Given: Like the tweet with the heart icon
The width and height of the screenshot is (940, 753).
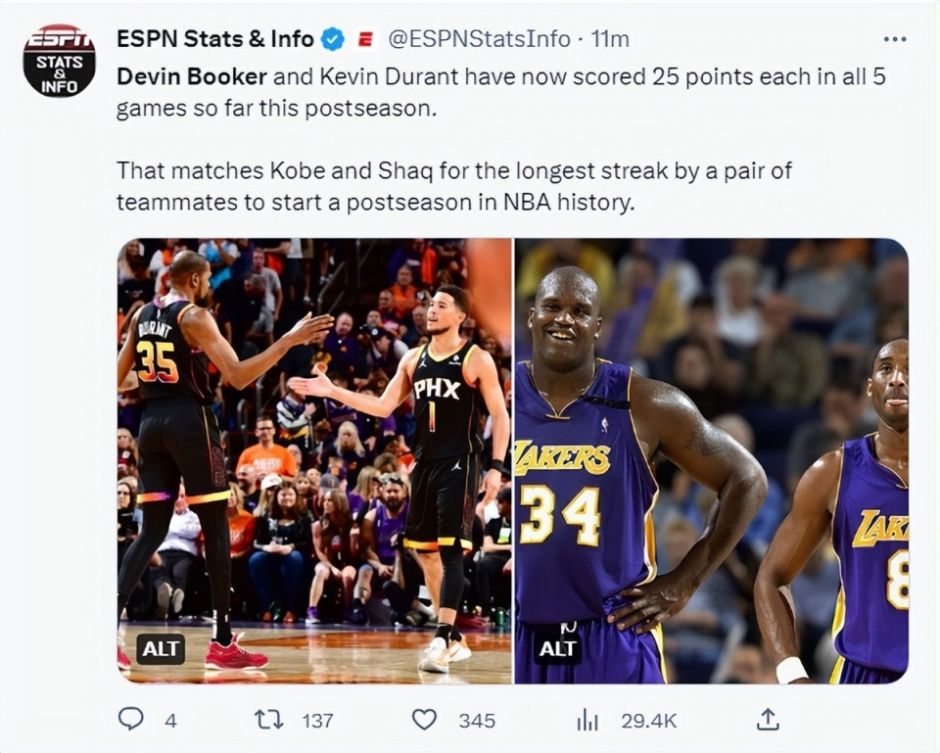Looking at the screenshot, I should [x=425, y=719].
